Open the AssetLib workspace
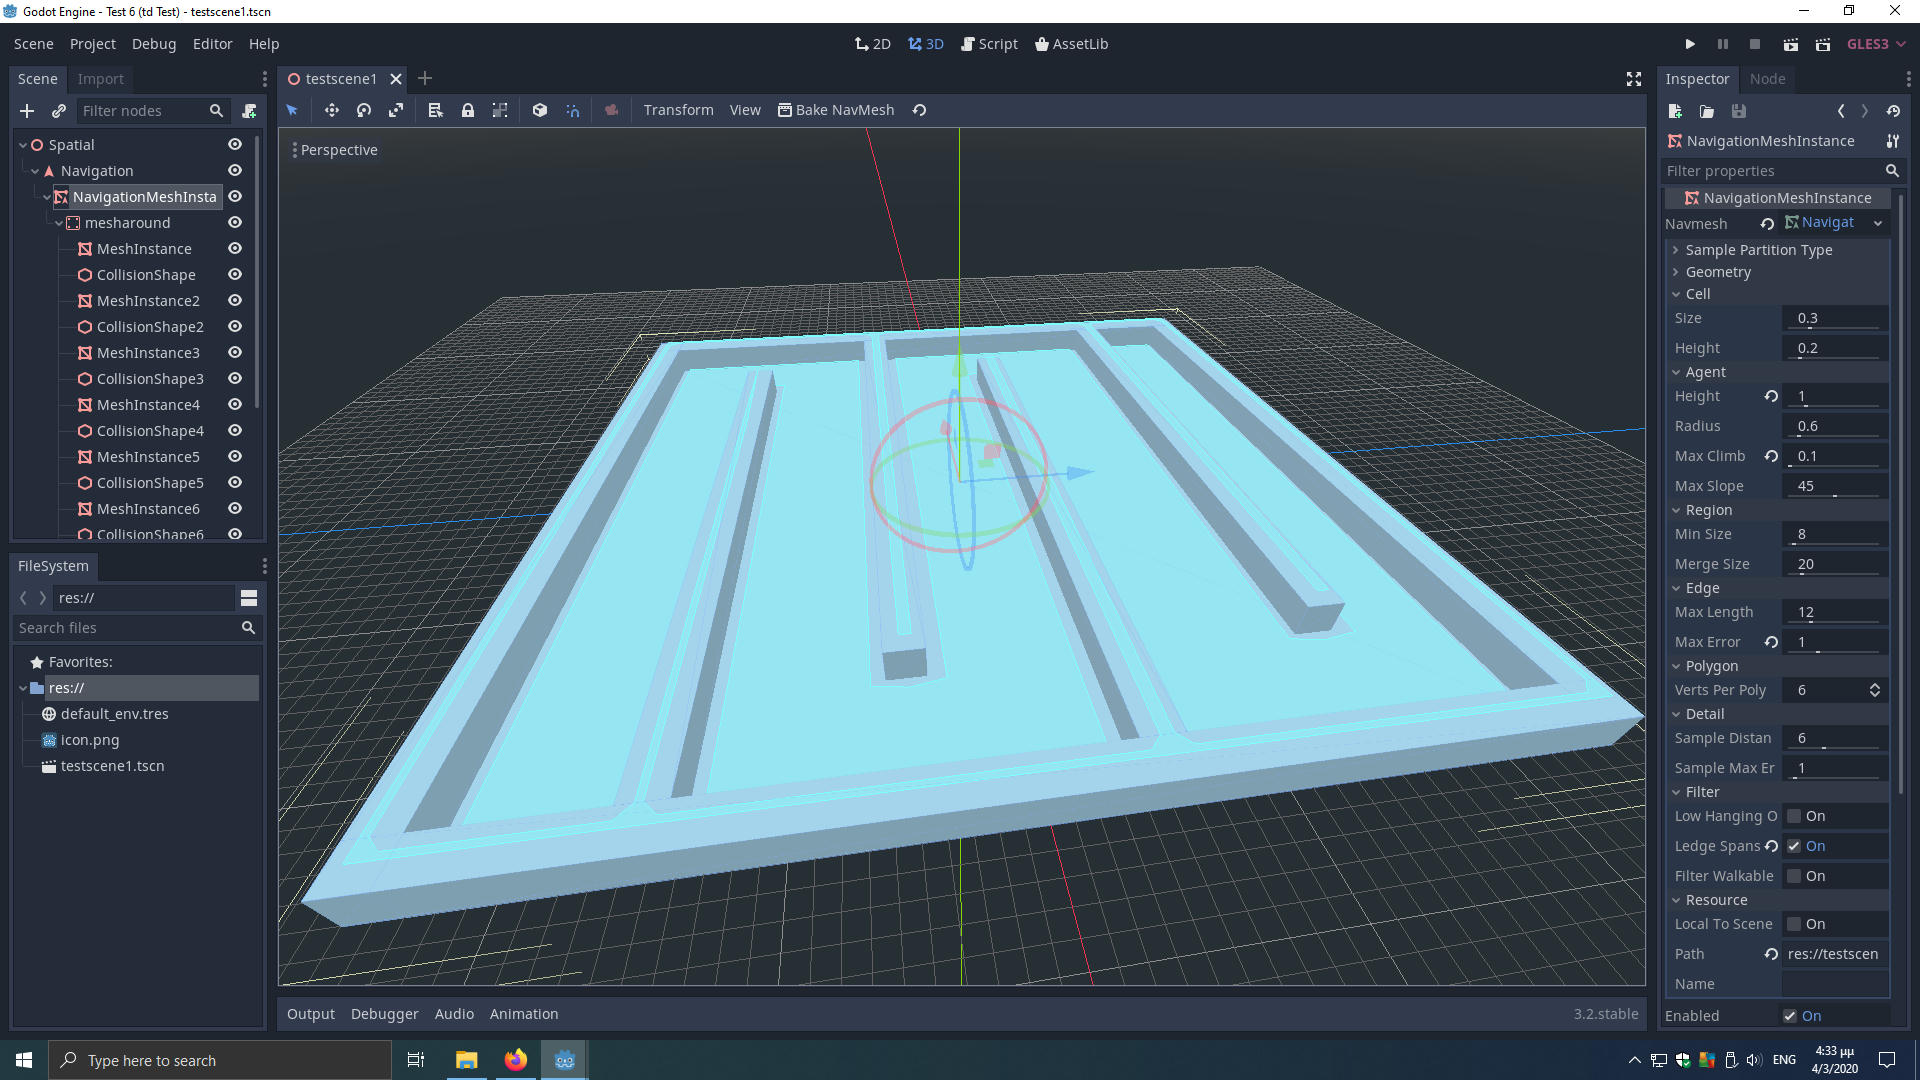This screenshot has width=1920, height=1080. coord(1071,44)
